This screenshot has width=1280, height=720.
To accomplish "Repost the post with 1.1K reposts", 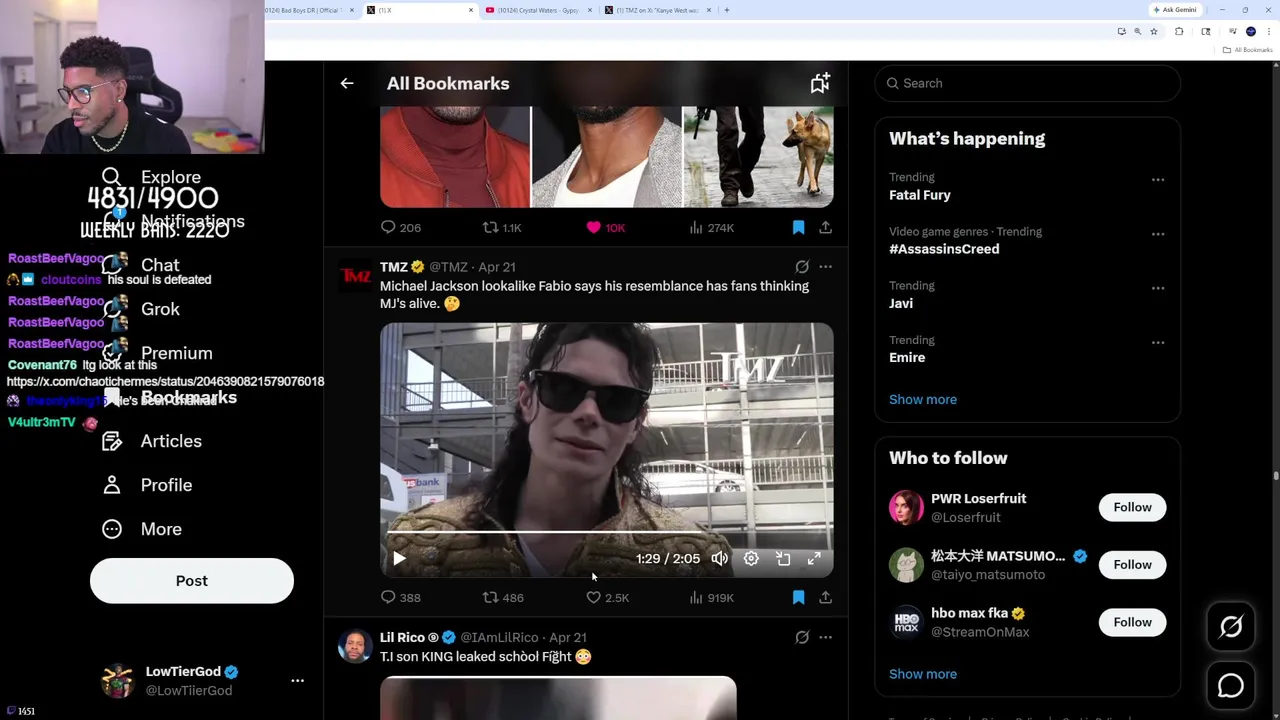I will [x=502, y=228].
